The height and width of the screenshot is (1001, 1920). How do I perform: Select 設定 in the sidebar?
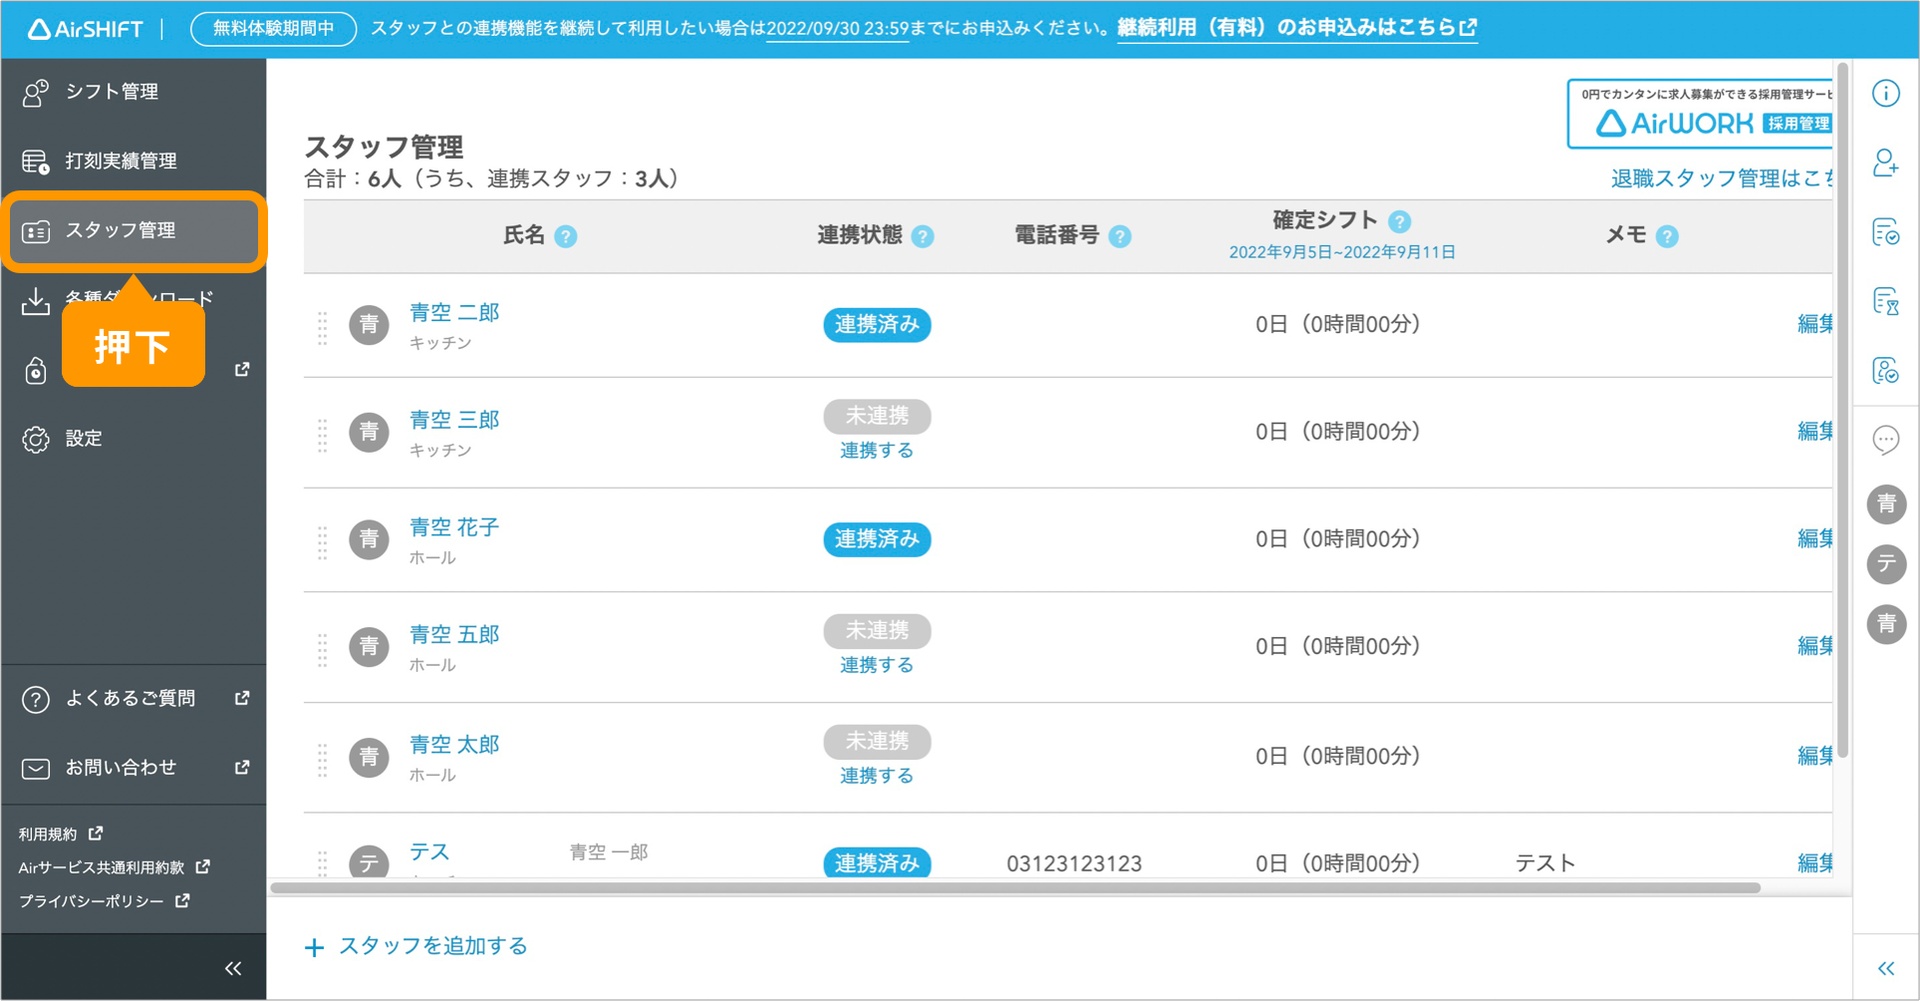pyautogui.click(x=83, y=439)
